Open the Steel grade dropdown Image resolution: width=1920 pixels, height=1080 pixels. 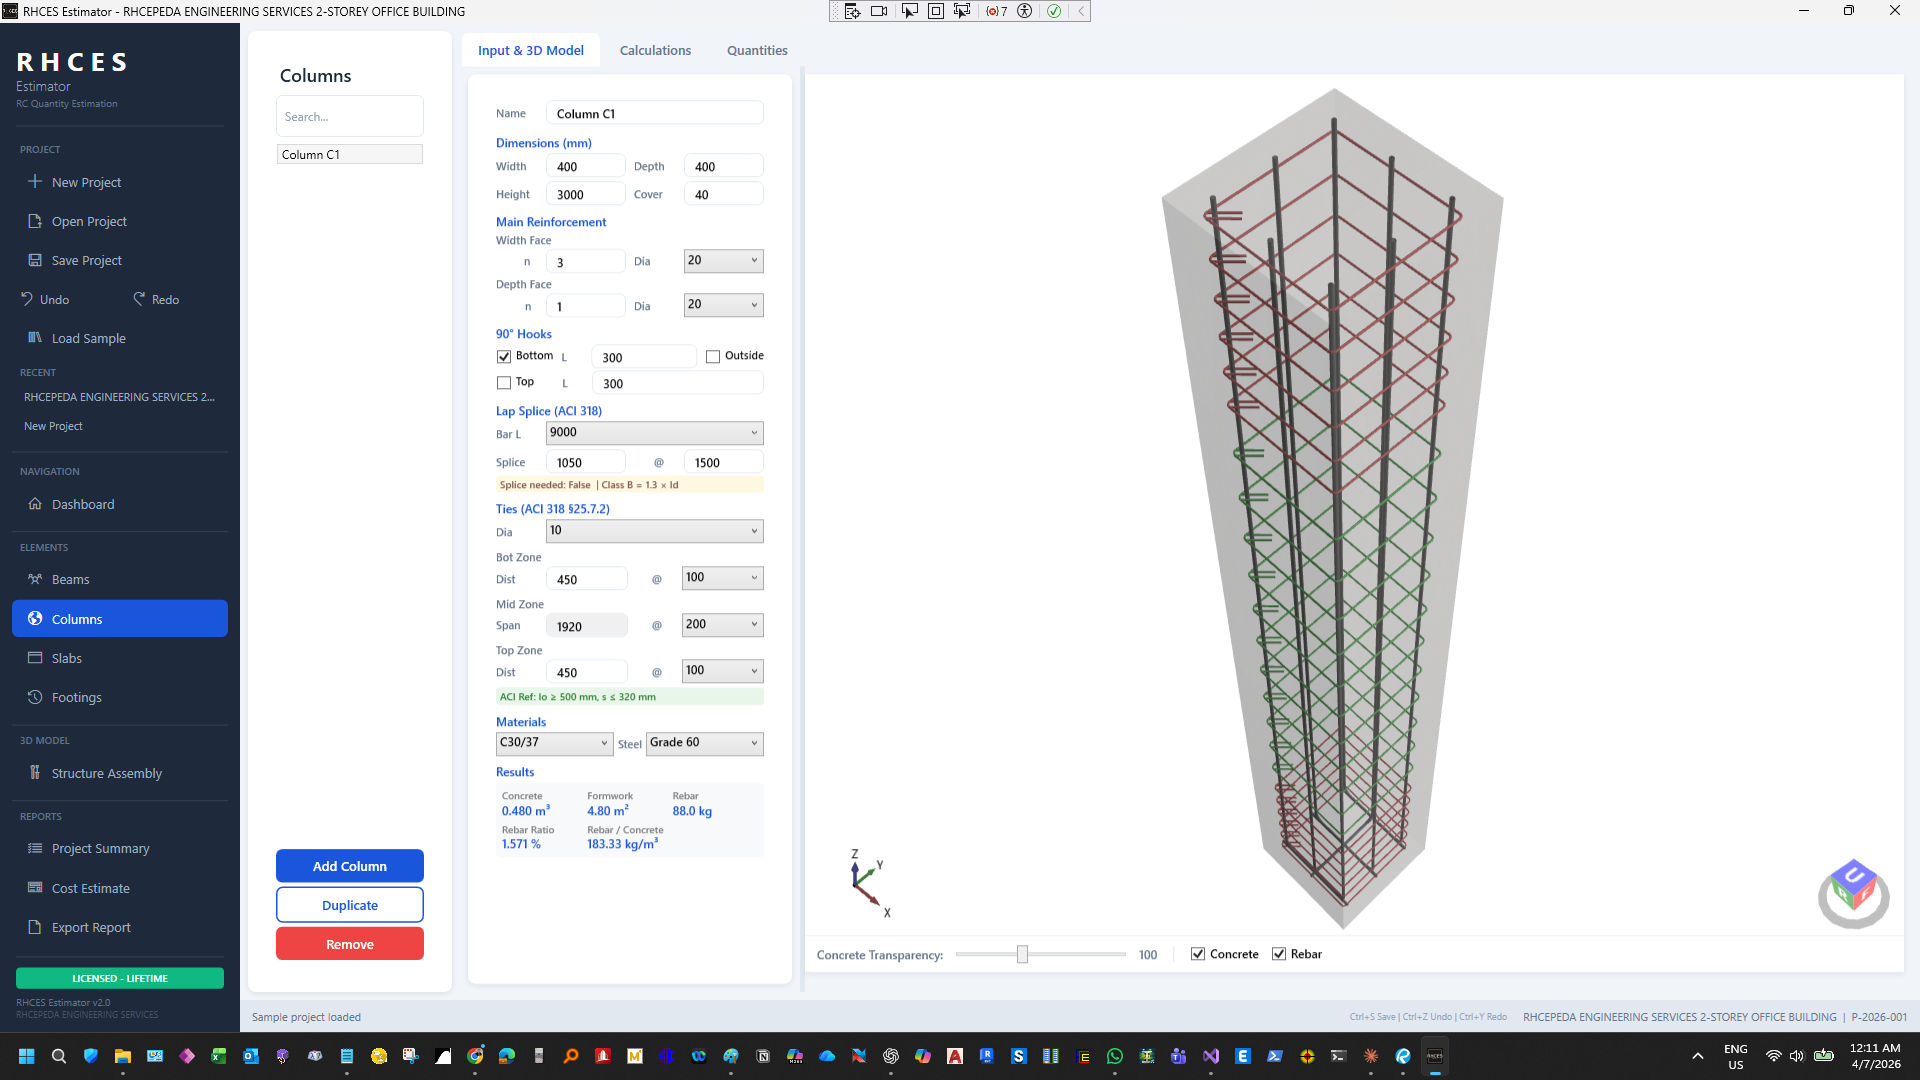click(x=704, y=743)
